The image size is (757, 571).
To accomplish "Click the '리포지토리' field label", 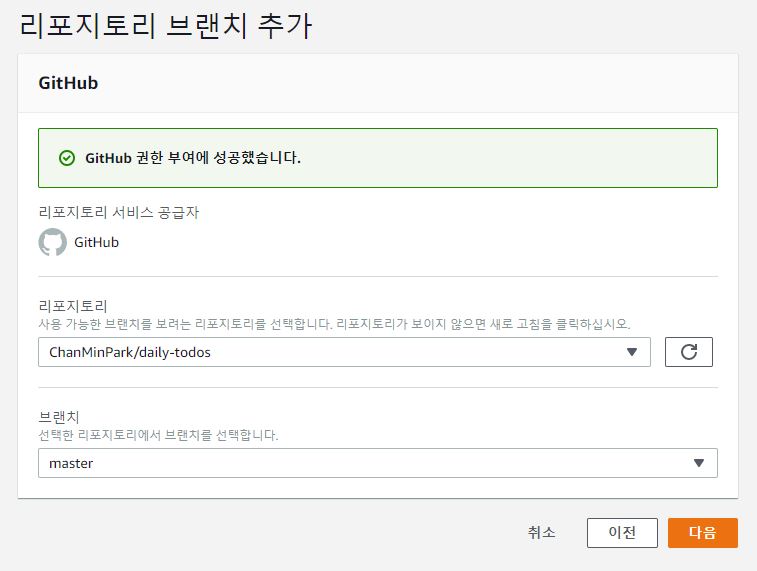I will [x=73, y=306].
